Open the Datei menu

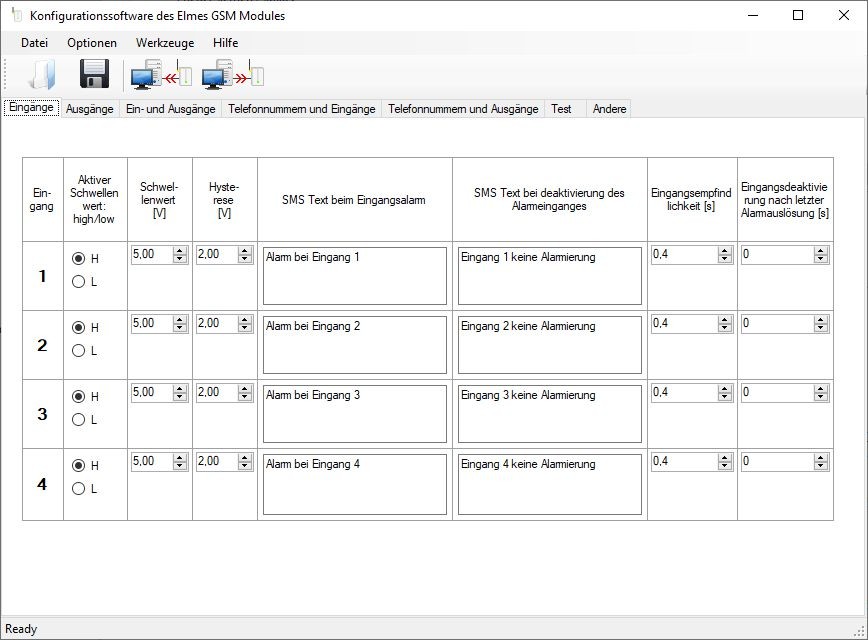click(x=34, y=43)
